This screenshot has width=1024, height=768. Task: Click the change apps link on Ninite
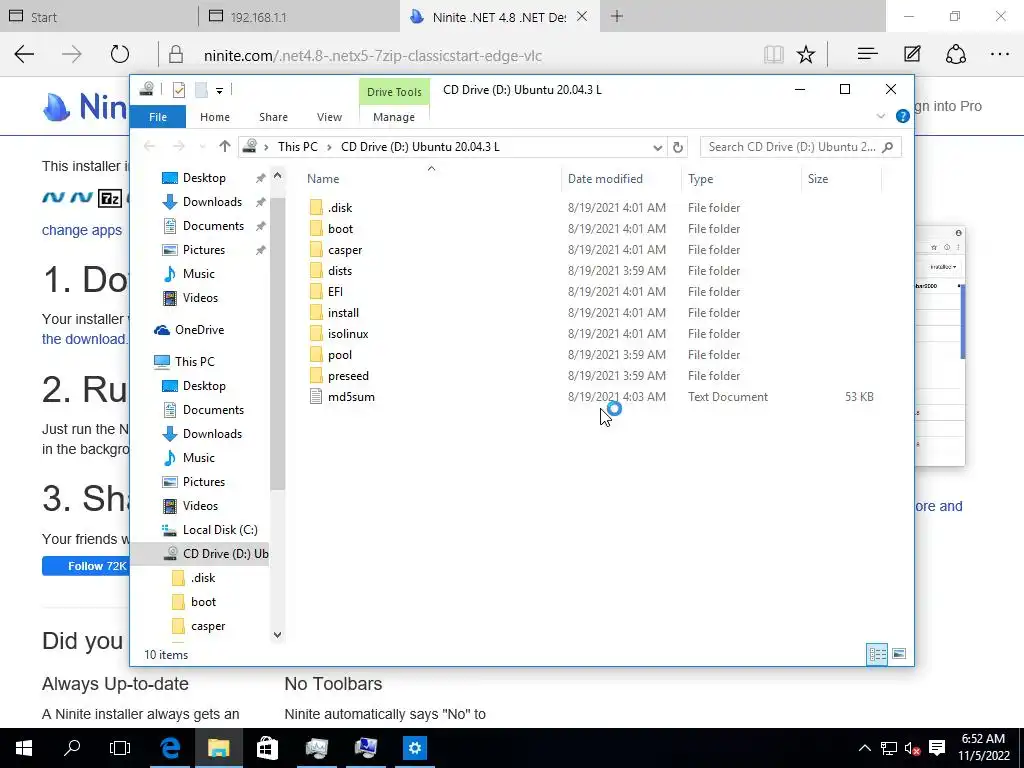pos(82,230)
